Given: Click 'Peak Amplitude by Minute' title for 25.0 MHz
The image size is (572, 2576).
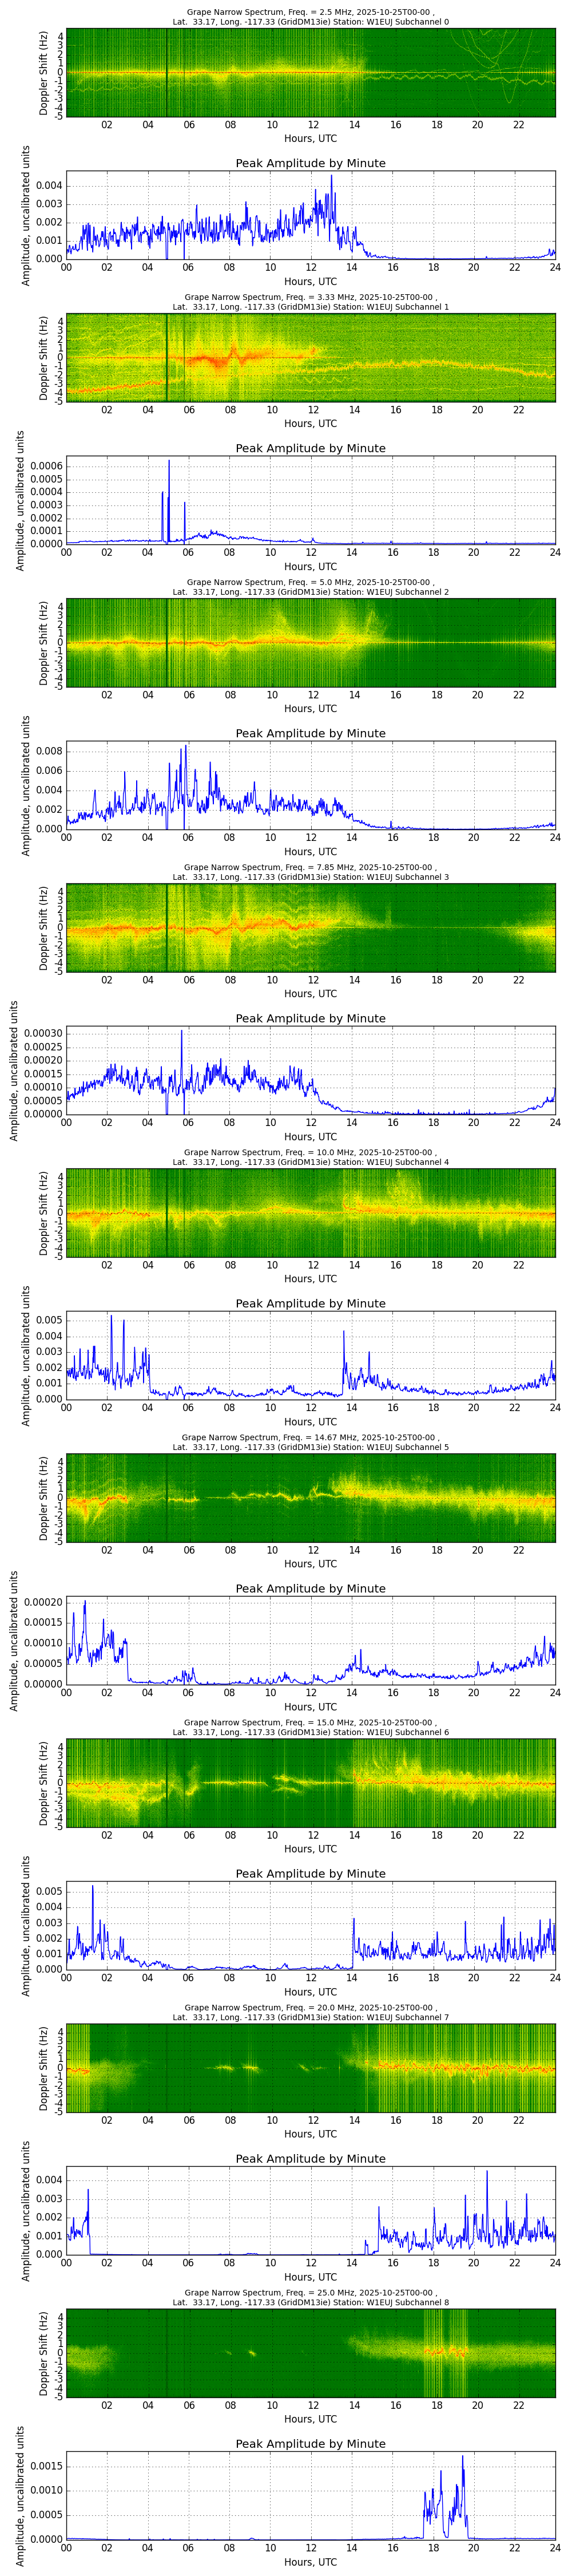Looking at the screenshot, I should (x=310, y=2443).
